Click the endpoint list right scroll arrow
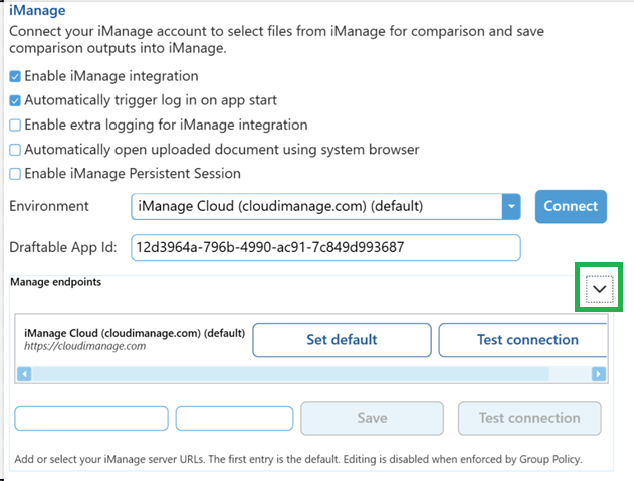 [598, 374]
